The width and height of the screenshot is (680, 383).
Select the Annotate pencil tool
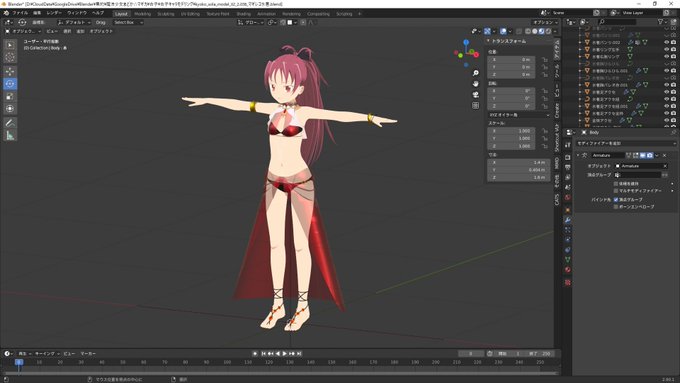[10, 123]
